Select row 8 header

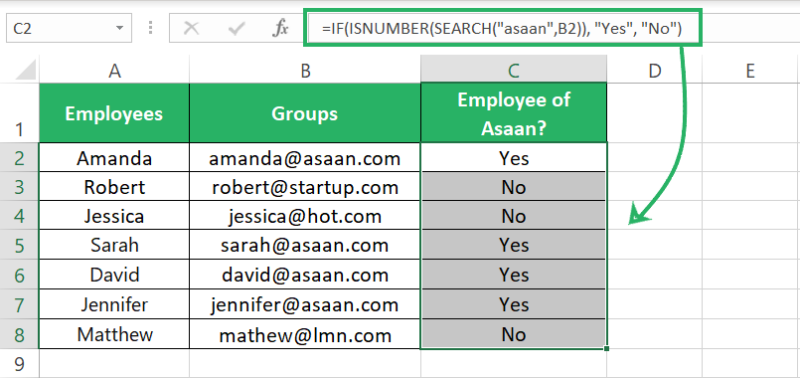(19, 335)
